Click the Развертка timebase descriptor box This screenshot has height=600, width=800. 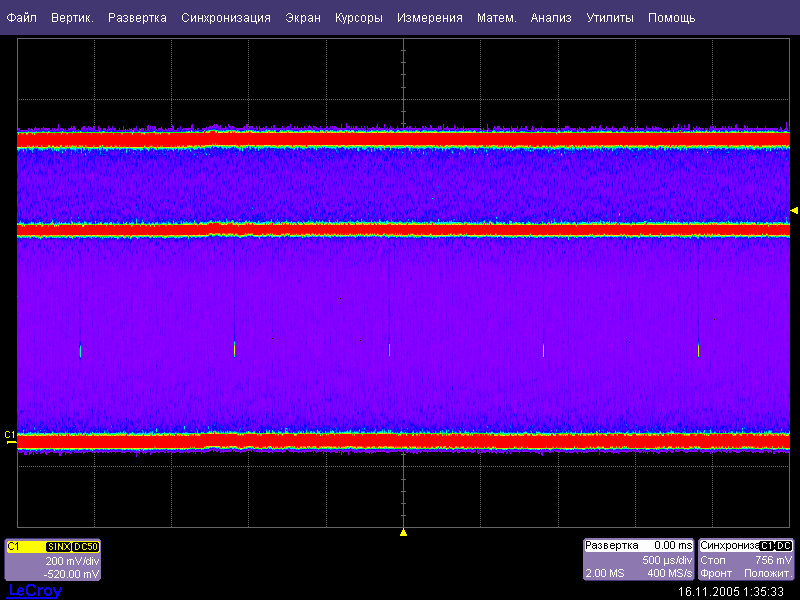click(x=638, y=561)
